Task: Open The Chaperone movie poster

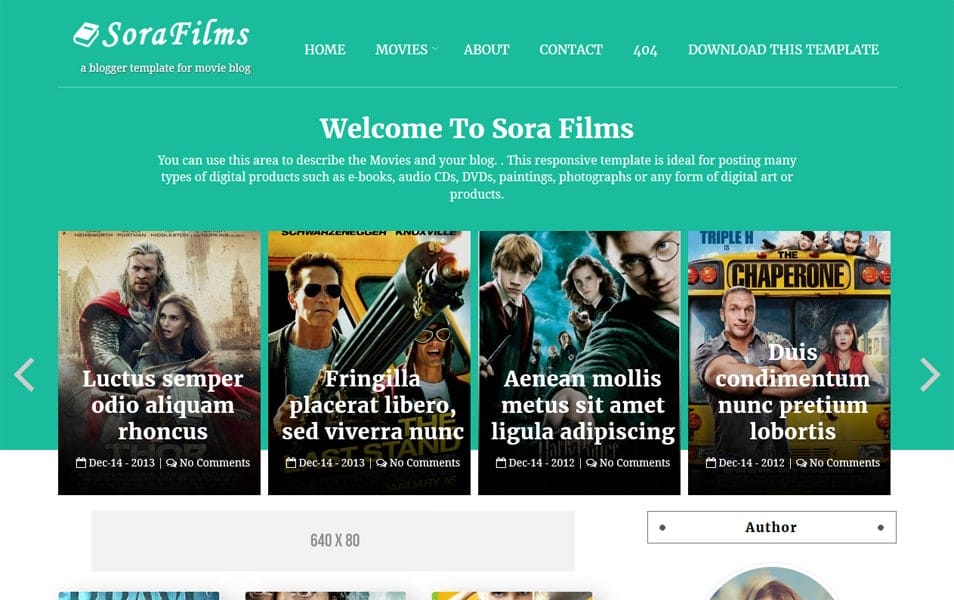Action: pyautogui.click(x=788, y=300)
